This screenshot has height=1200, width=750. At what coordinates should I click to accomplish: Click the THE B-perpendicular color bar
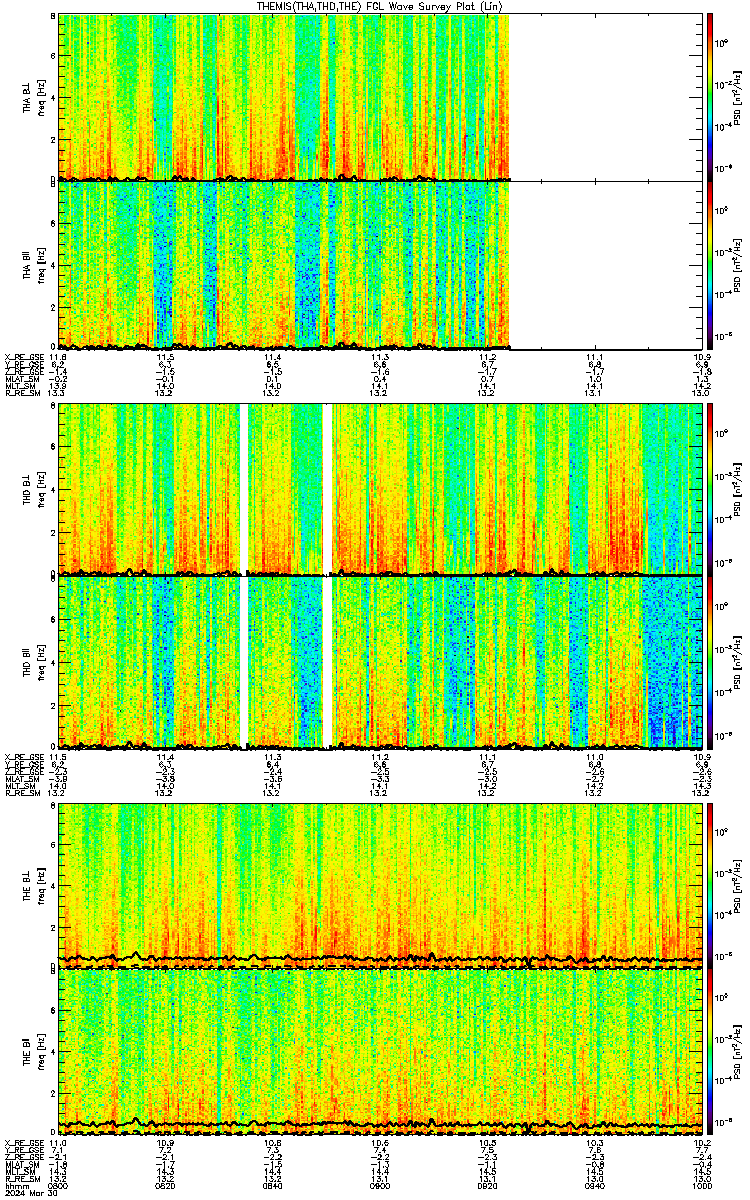pos(709,885)
